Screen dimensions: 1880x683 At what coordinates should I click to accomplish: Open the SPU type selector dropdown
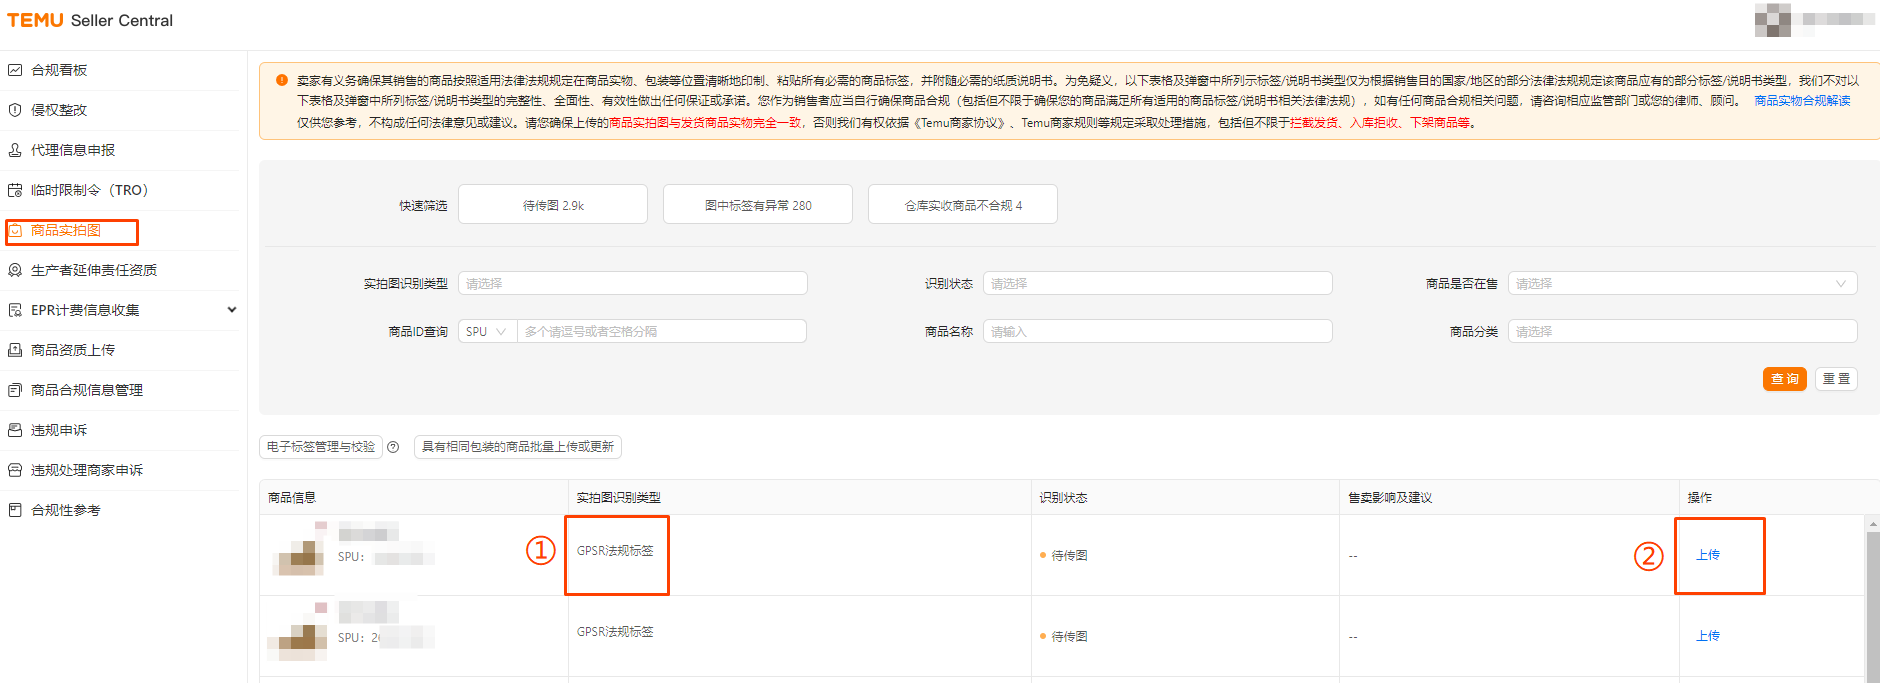click(488, 331)
